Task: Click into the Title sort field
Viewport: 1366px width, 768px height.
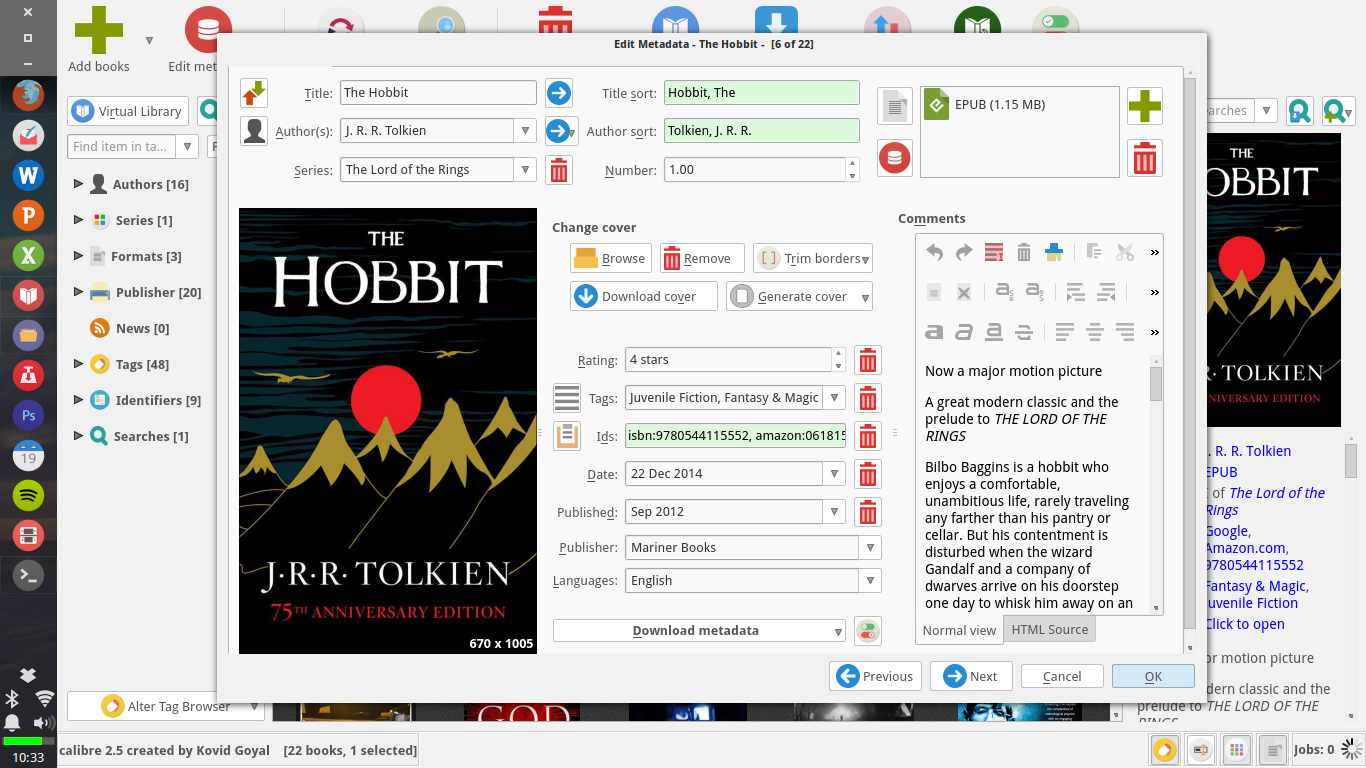Action: coord(762,93)
